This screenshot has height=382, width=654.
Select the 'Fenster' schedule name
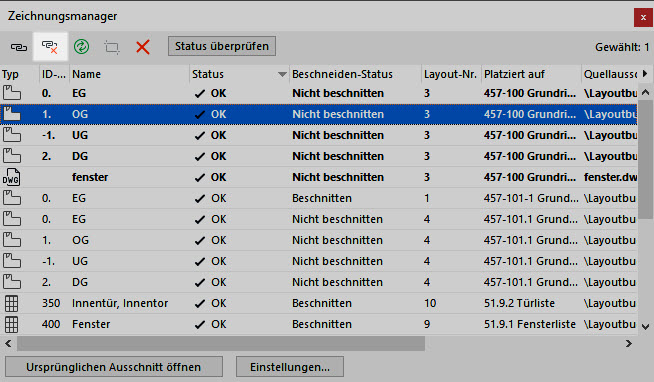coord(91,324)
